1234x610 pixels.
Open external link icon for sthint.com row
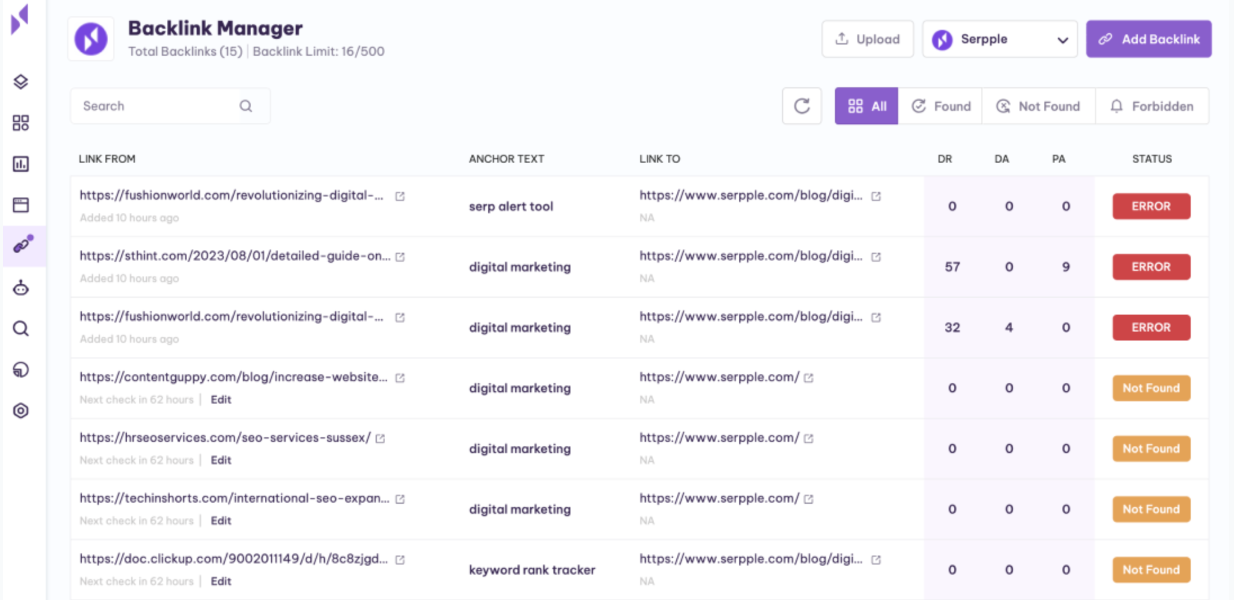400,257
